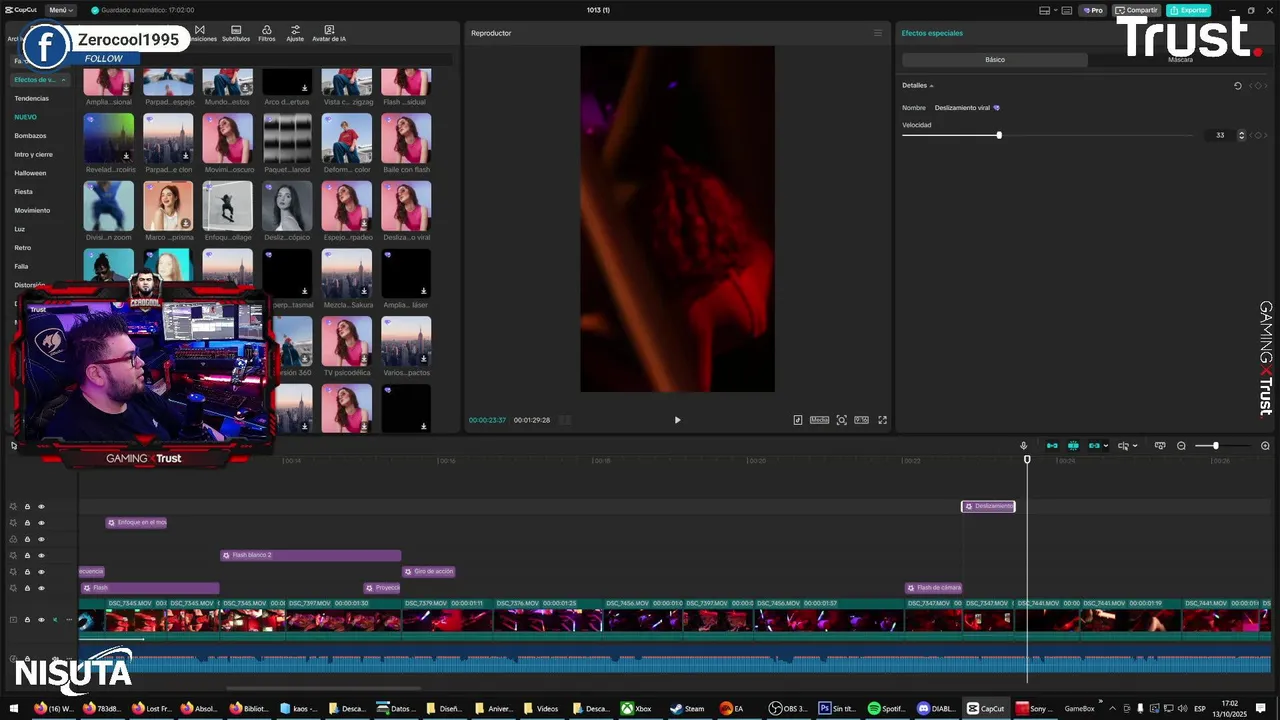Select the TV psicodélica effect thumbnail
Screen dimensions: 1280x720
[346, 341]
